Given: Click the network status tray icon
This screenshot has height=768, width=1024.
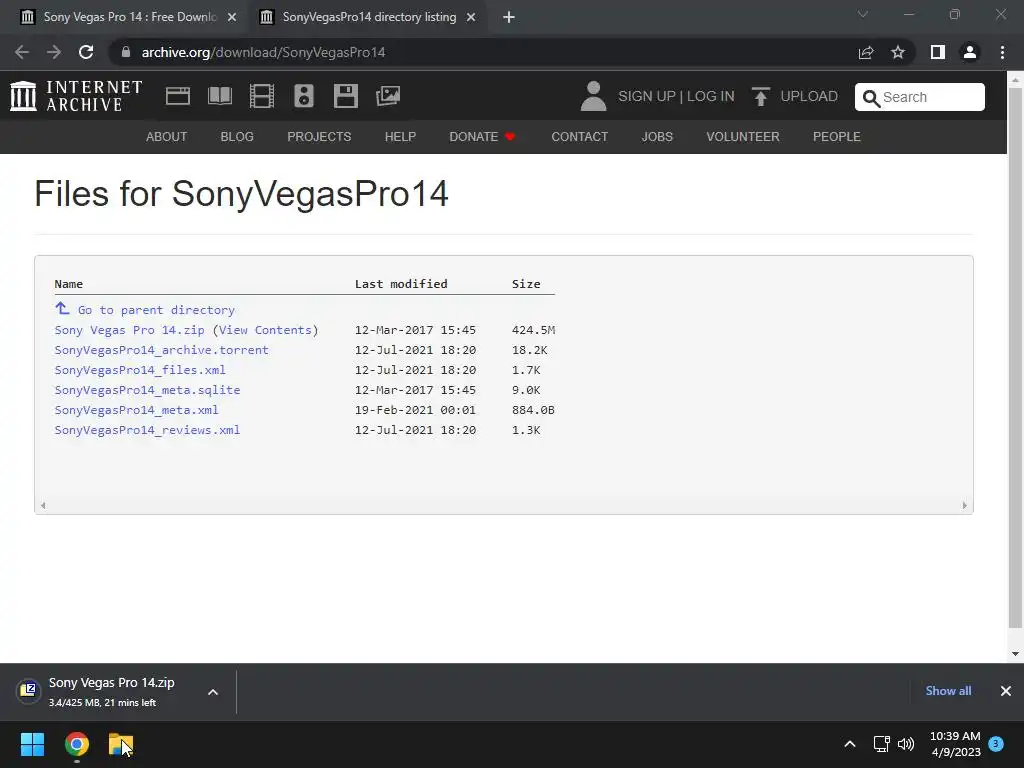Looking at the screenshot, I should (882, 744).
